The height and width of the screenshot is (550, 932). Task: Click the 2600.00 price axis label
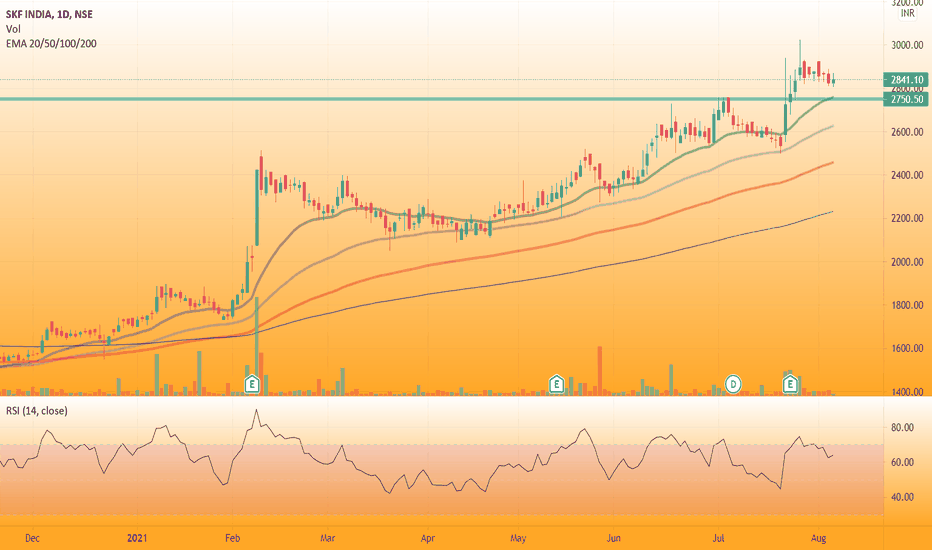[x=907, y=132]
